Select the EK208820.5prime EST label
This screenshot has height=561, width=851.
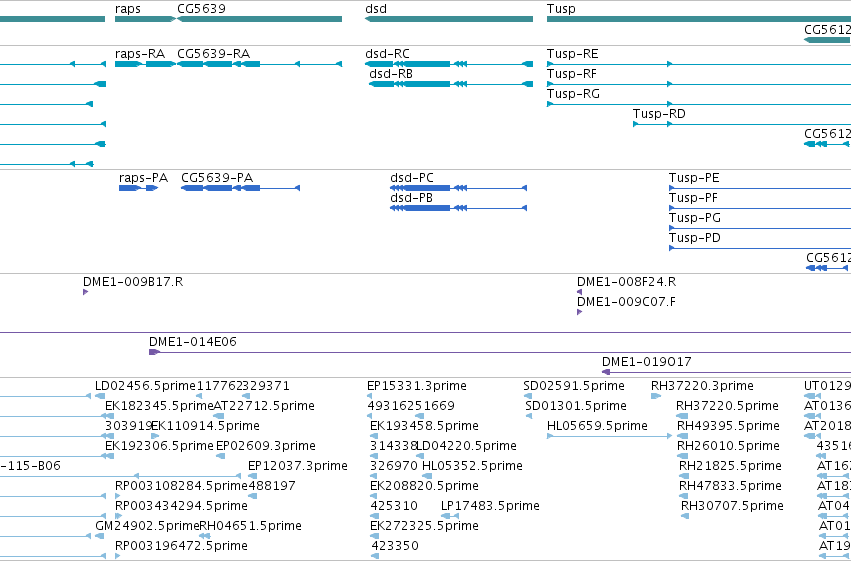(424, 486)
